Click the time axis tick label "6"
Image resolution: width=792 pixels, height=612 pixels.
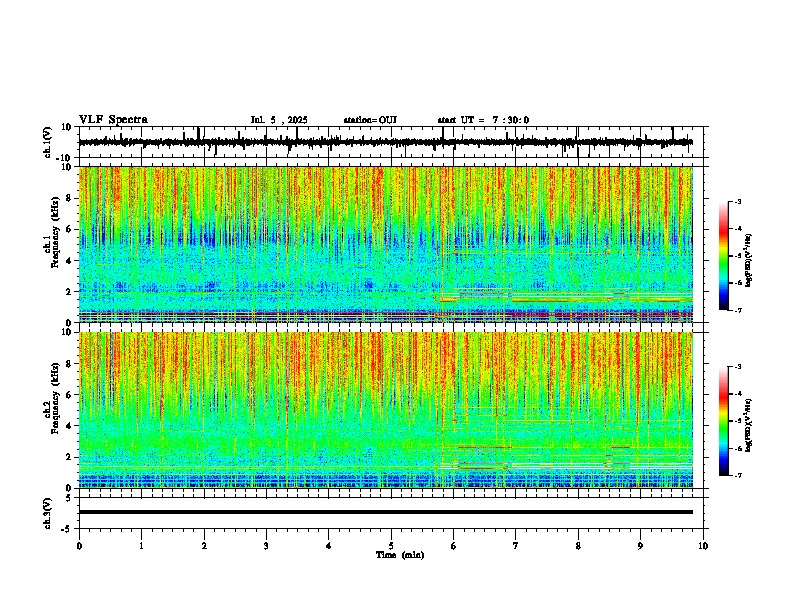(454, 546)
